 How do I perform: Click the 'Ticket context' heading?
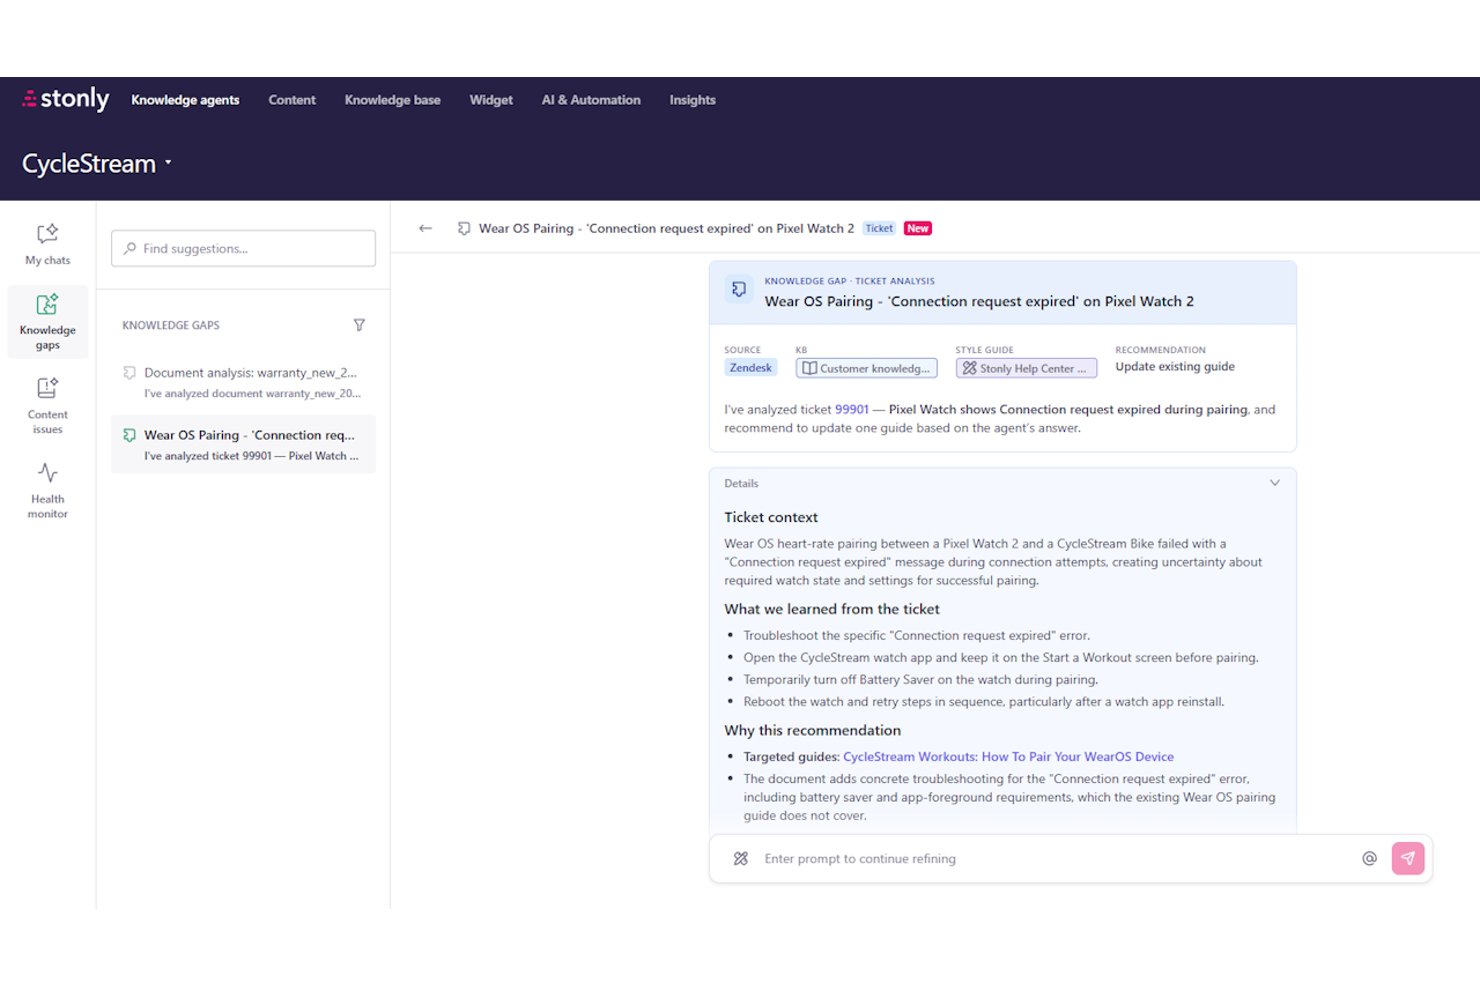tap(771, 517)
